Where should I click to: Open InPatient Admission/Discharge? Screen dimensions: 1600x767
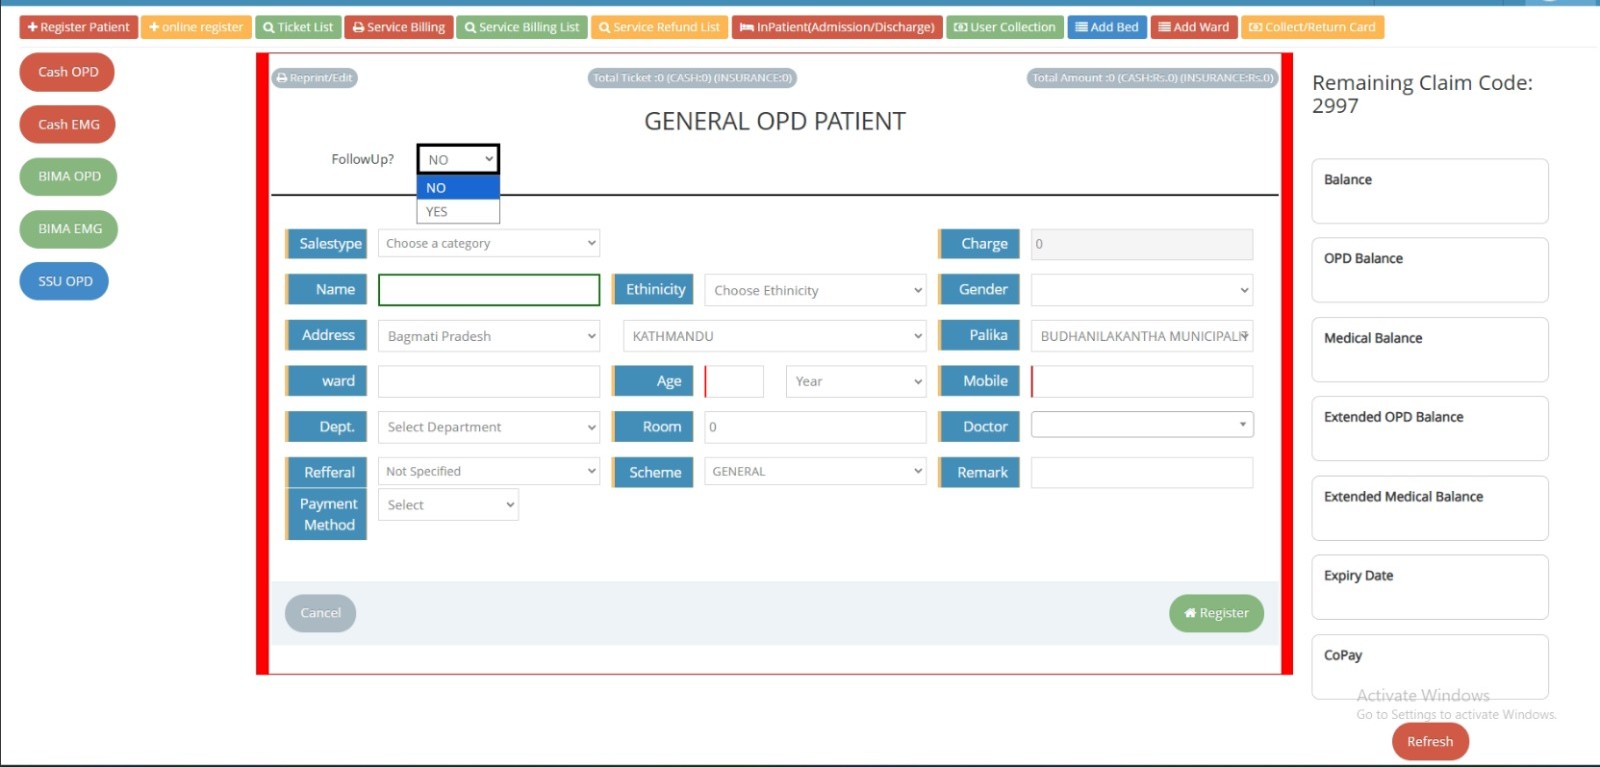click(837, 27)
